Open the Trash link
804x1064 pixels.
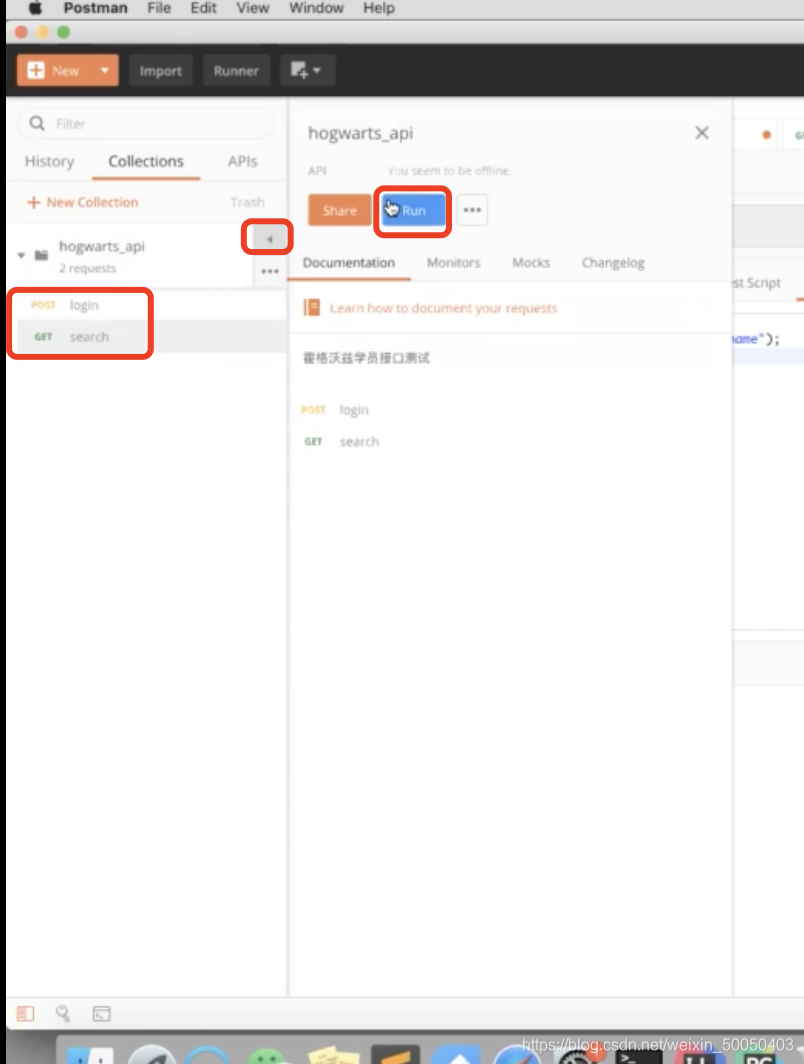(x=247, y=202)
